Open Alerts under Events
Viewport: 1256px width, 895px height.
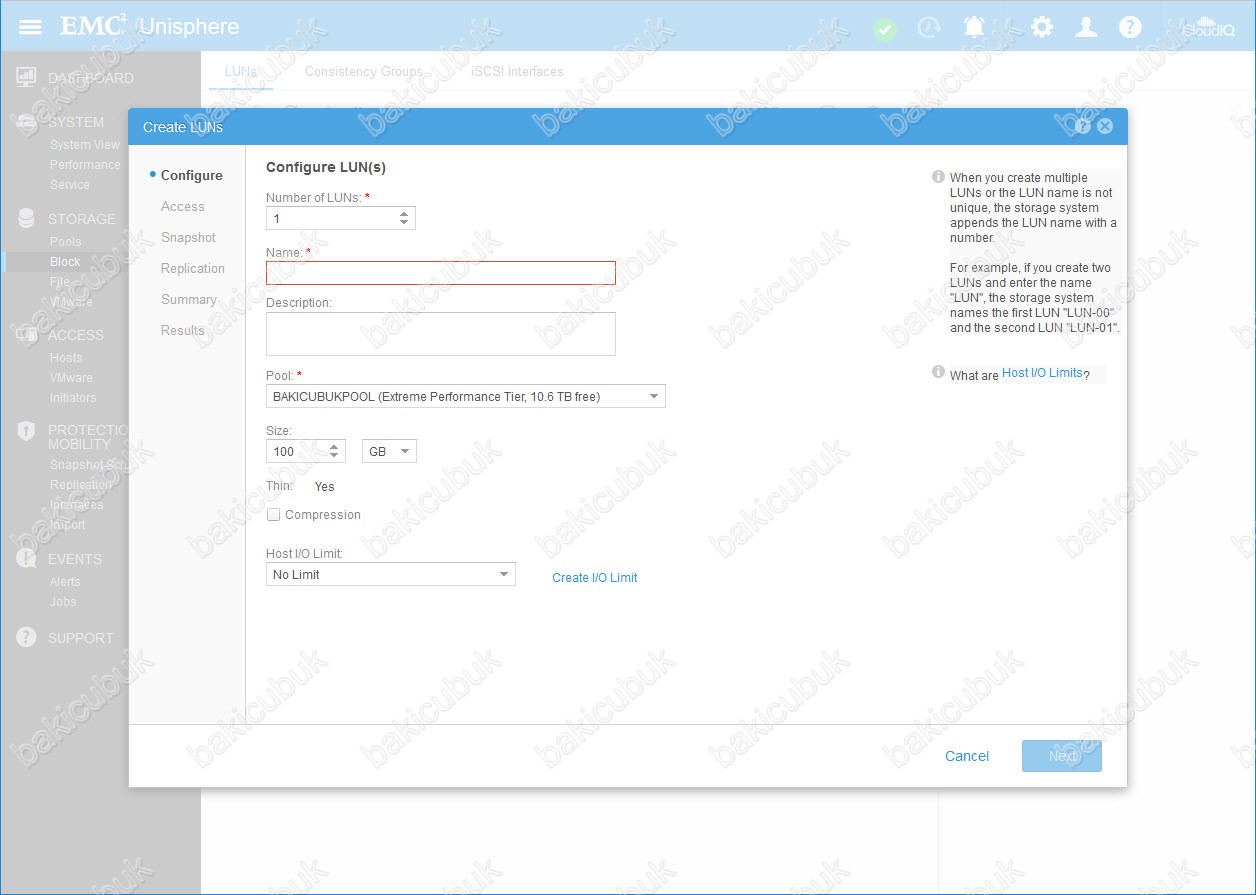click(x=65, y=582)
